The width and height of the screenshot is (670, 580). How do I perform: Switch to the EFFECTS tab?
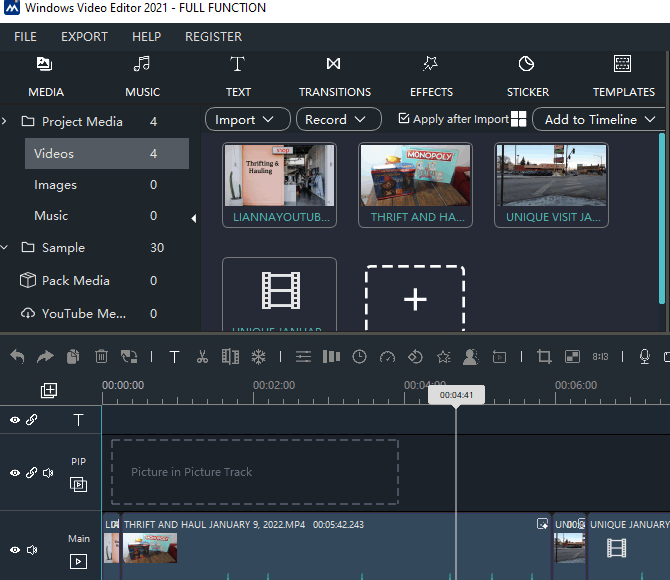tap(431, 77)
